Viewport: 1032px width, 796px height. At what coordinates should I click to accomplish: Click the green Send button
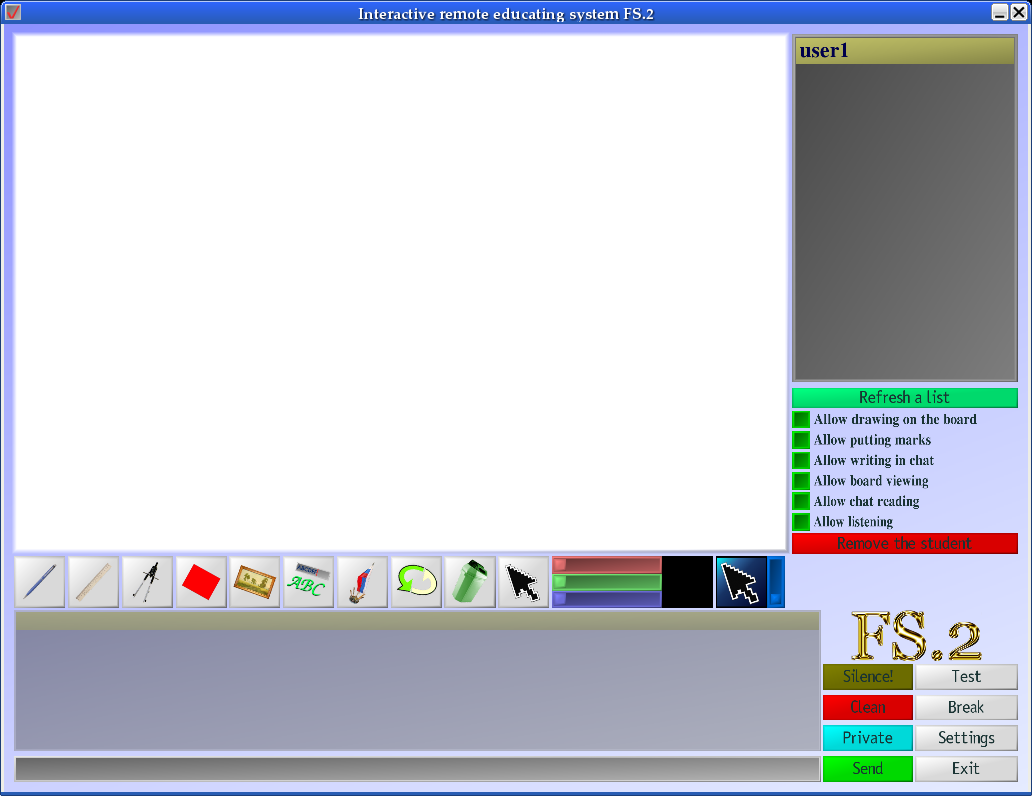tap(867, 768)
